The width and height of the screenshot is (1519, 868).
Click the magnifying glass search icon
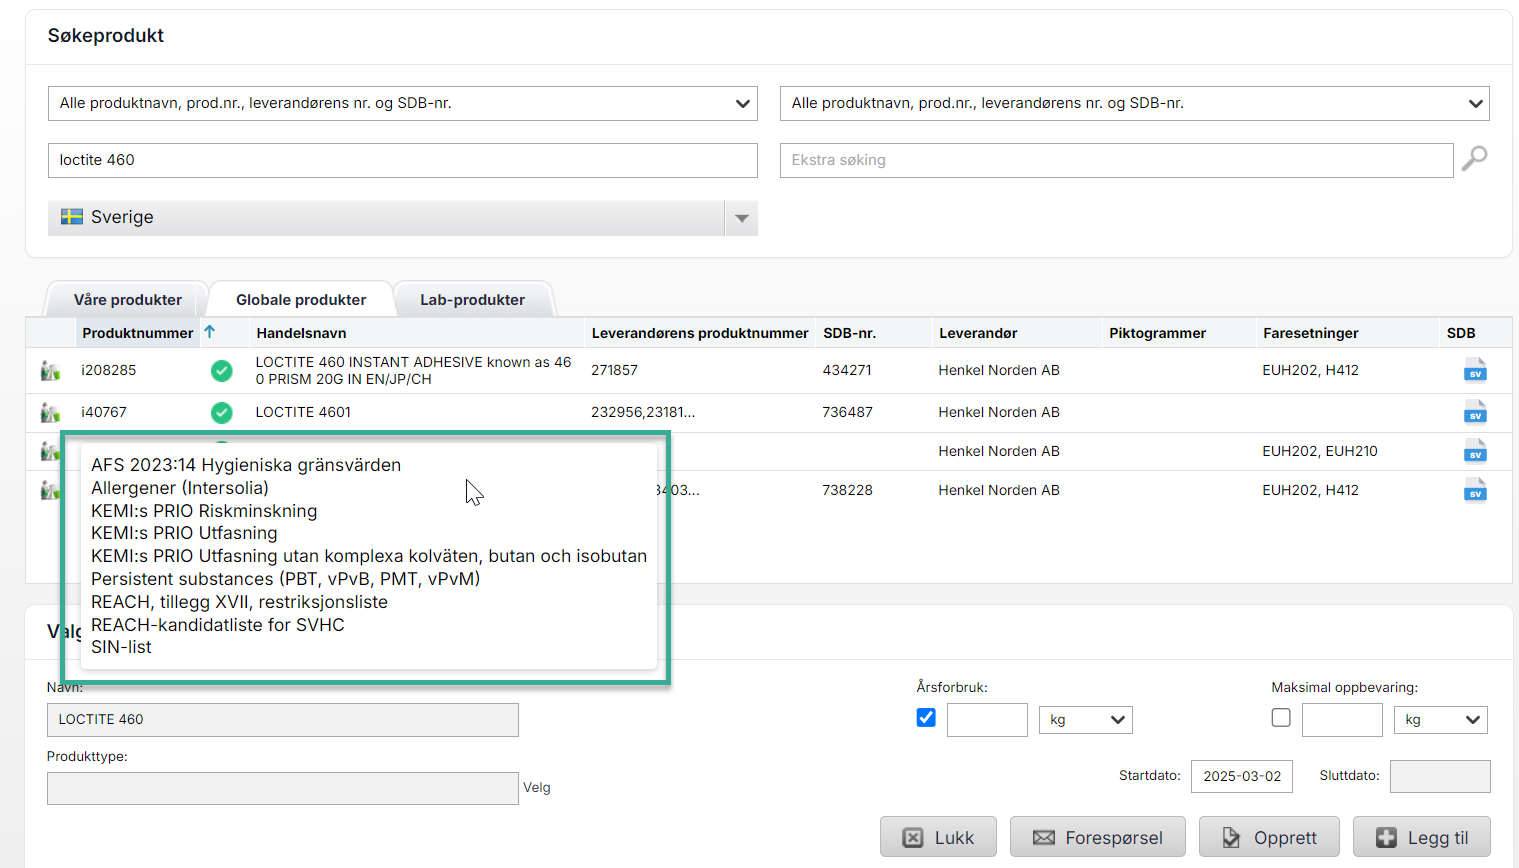pos(1474,159)
